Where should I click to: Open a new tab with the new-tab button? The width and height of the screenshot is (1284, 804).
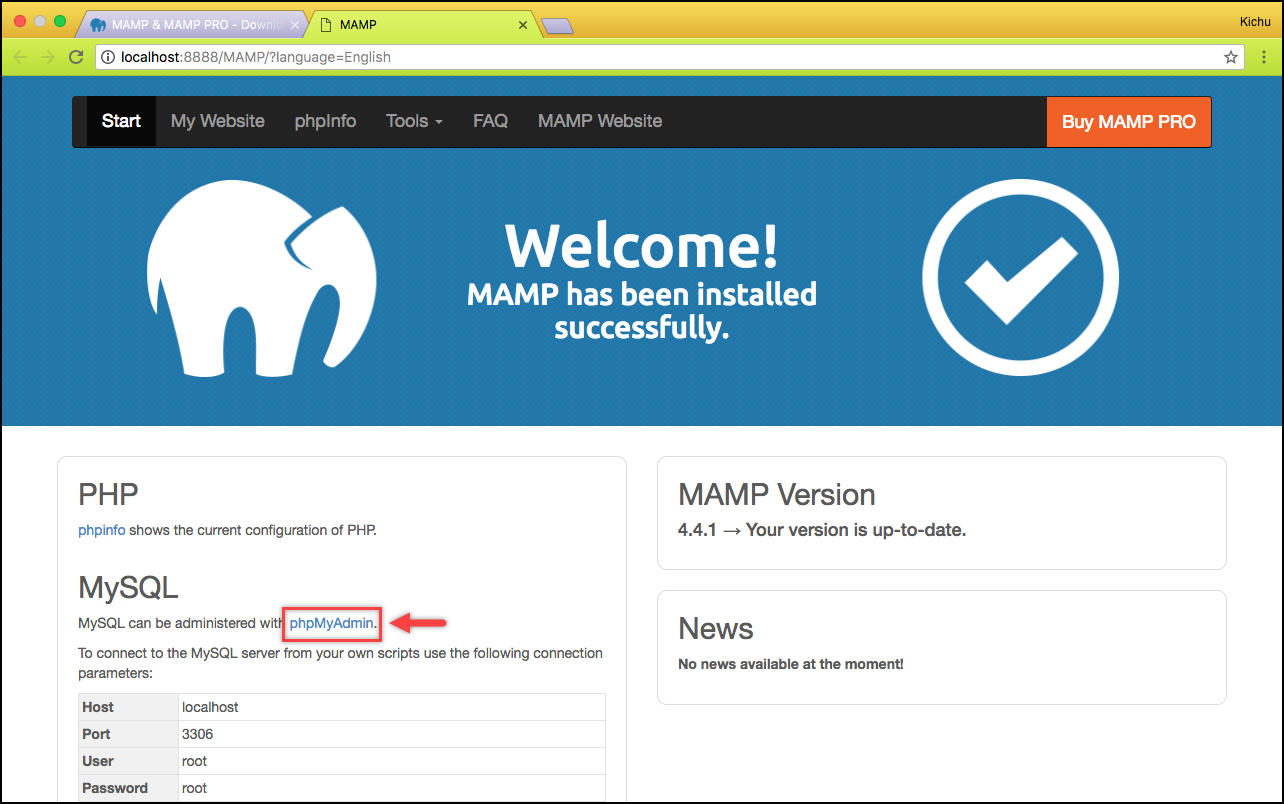pos(556,26)
